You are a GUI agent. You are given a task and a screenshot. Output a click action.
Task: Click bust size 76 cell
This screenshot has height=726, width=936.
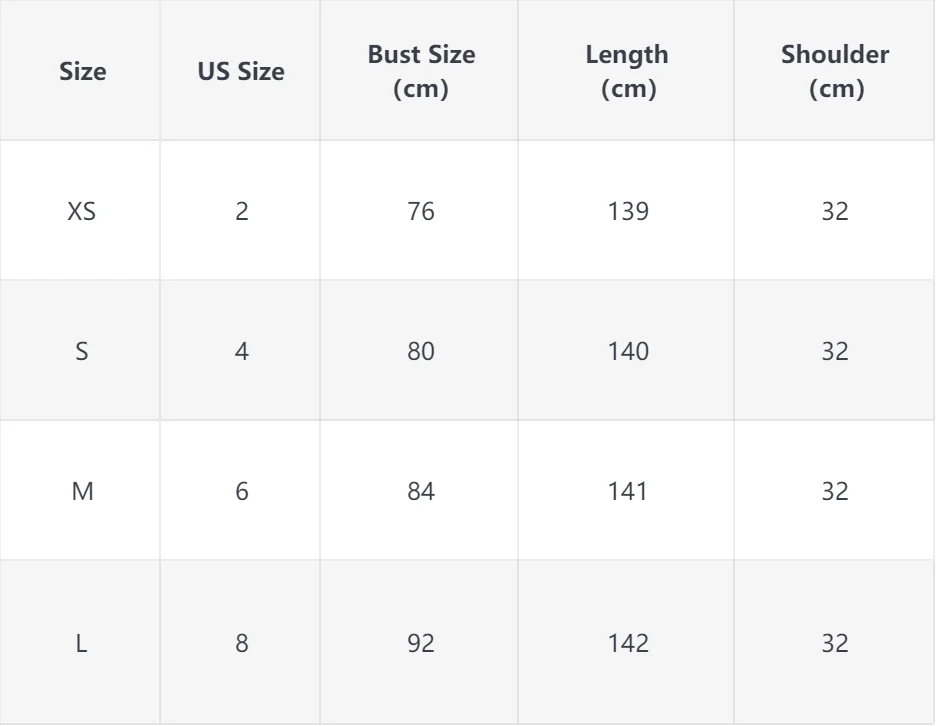pos(421,211)
